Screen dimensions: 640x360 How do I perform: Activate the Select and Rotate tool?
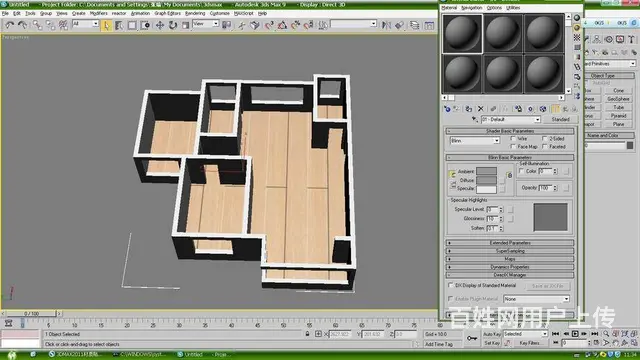pos(173,26)
